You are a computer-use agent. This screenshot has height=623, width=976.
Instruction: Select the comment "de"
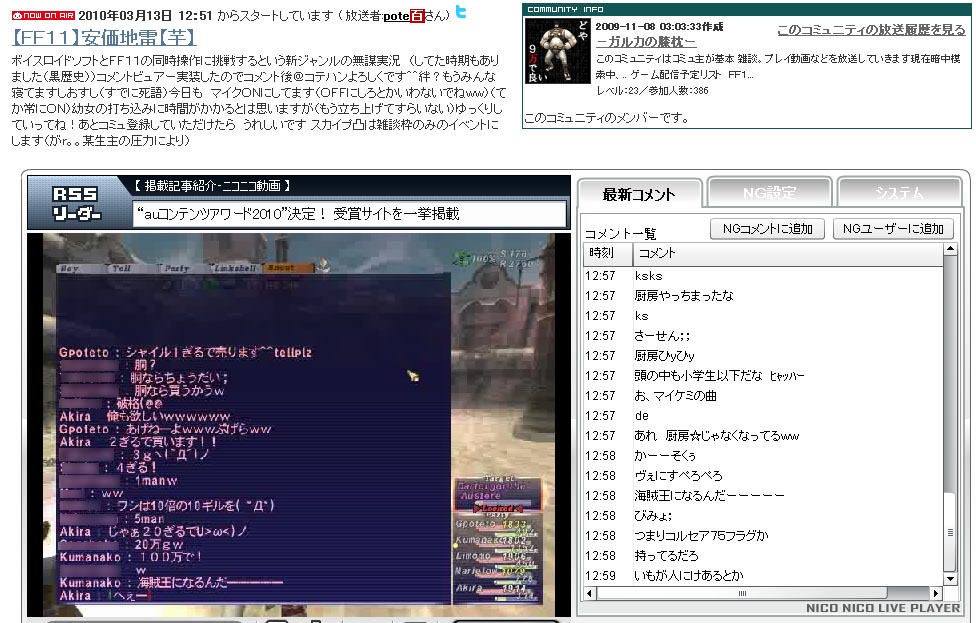point(763,416)
